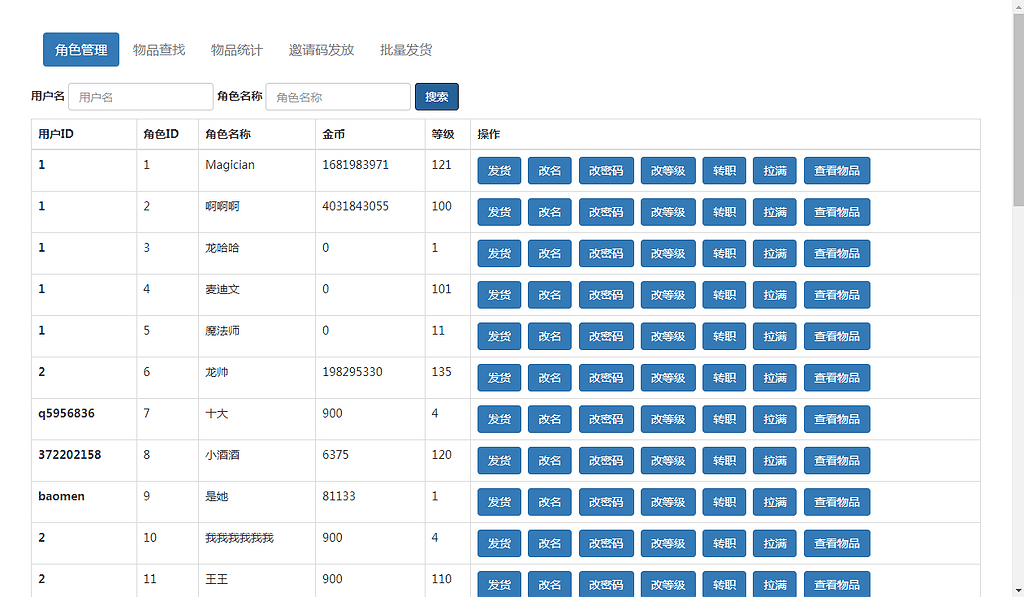The width and height of the screenshot is (1024, 597).
Task: Focus the 用户名 search input
Action: pyautogui.click(x=140, y=97)
